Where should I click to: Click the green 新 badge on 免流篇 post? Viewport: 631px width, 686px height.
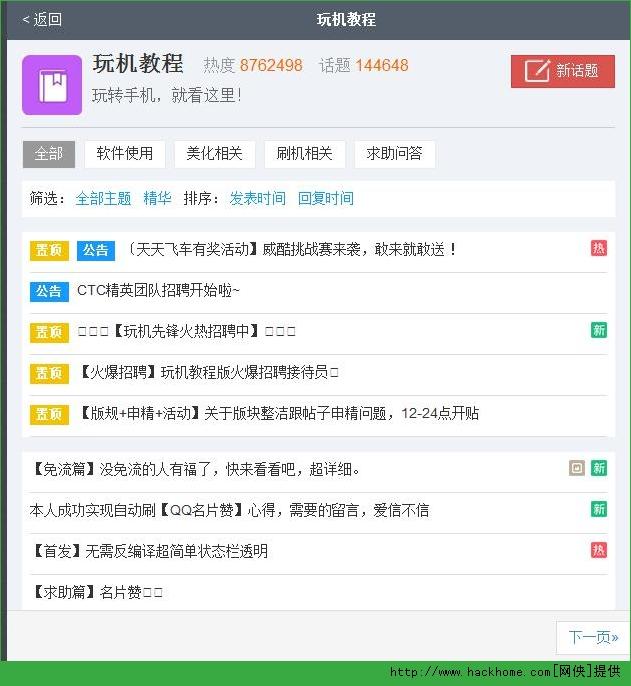click(598, 468)
